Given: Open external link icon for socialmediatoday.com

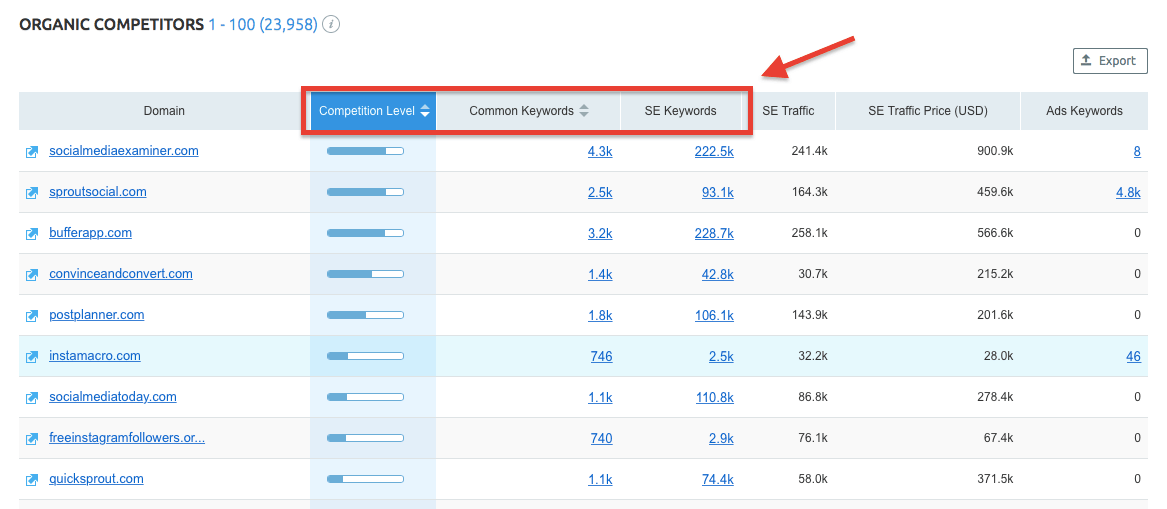Looking at the screenshot, I should 32,397.
